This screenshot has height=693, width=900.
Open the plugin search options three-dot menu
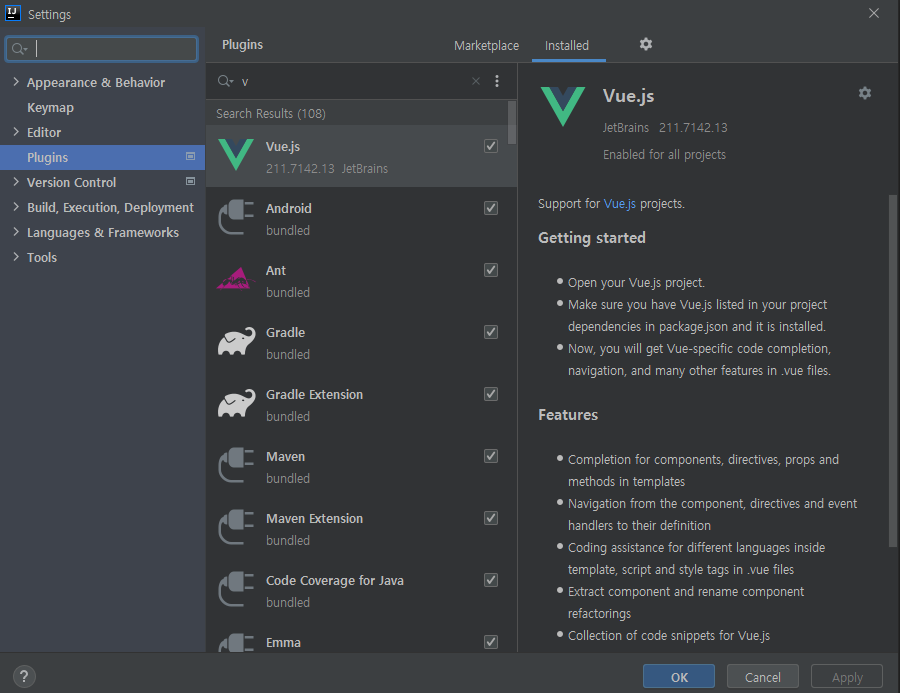(497, 81)
